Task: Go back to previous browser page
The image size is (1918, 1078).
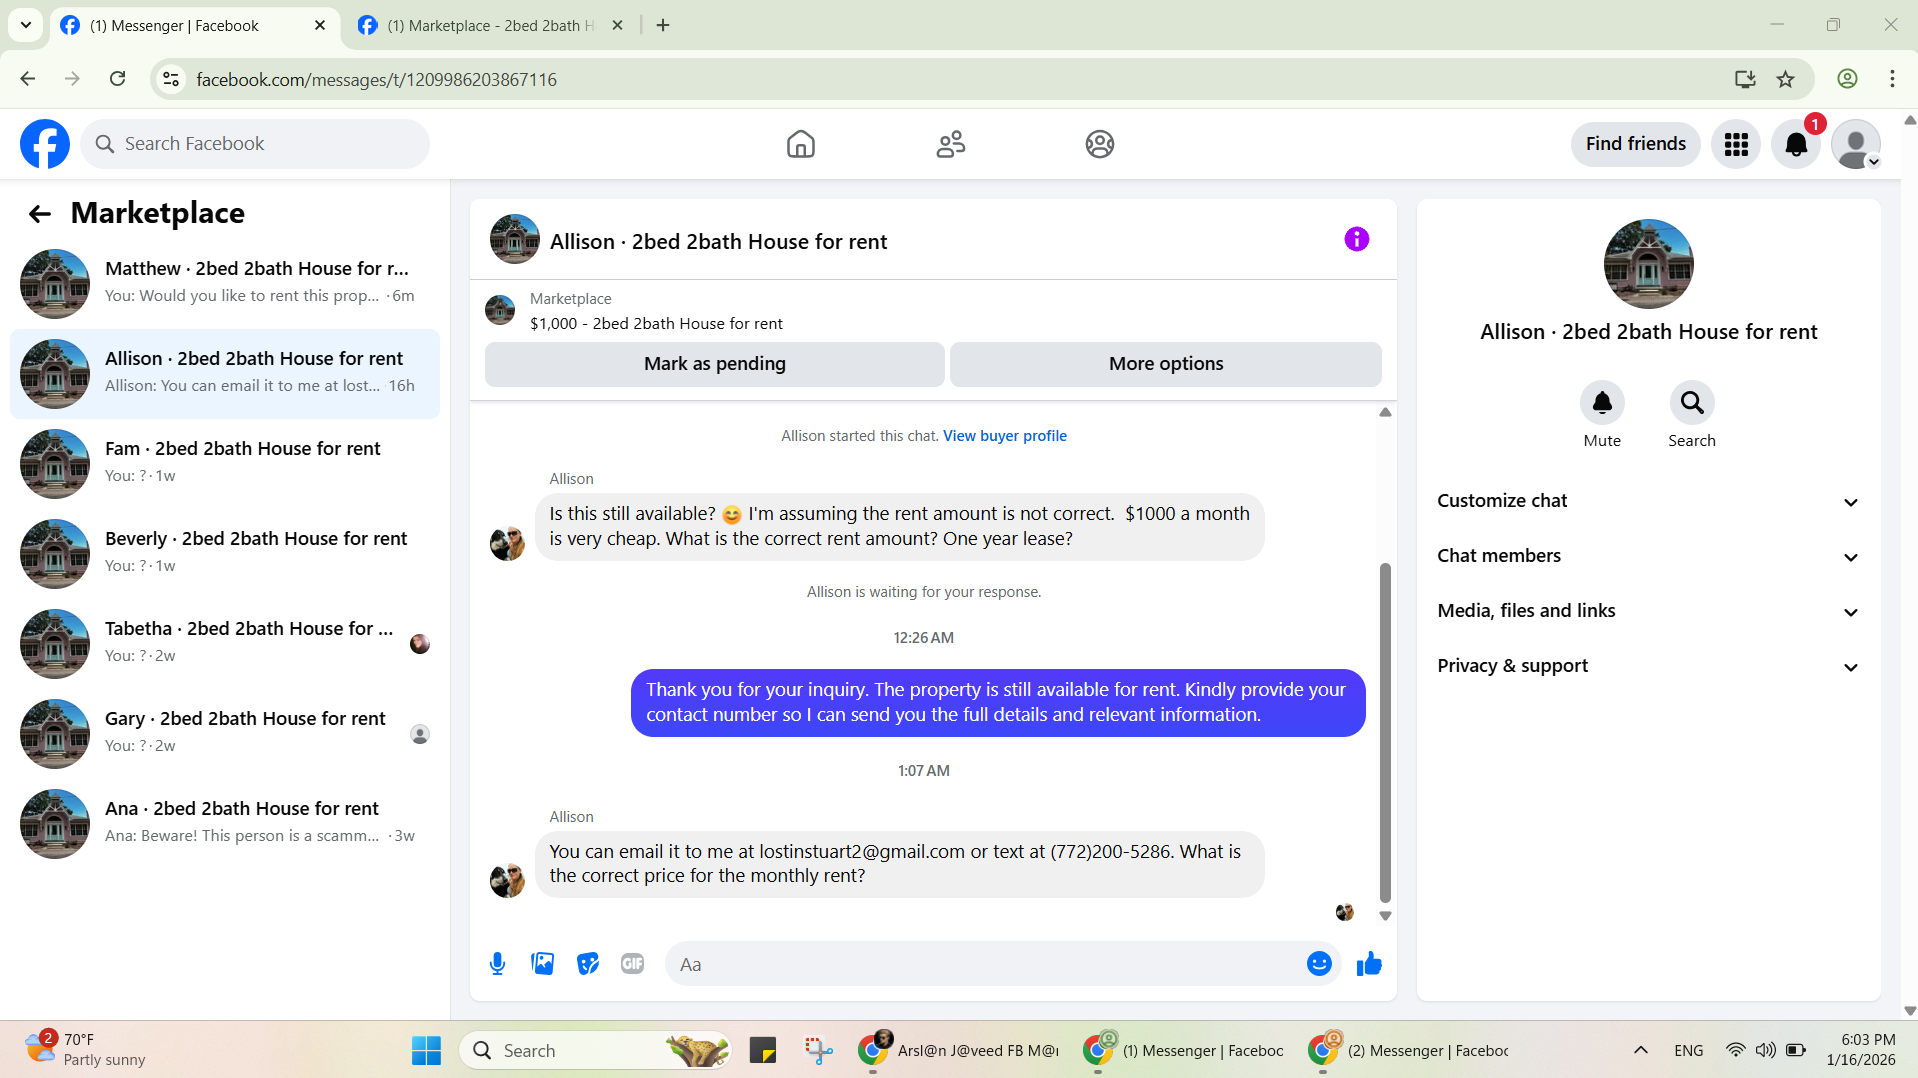Action: [x=28, y=79]
